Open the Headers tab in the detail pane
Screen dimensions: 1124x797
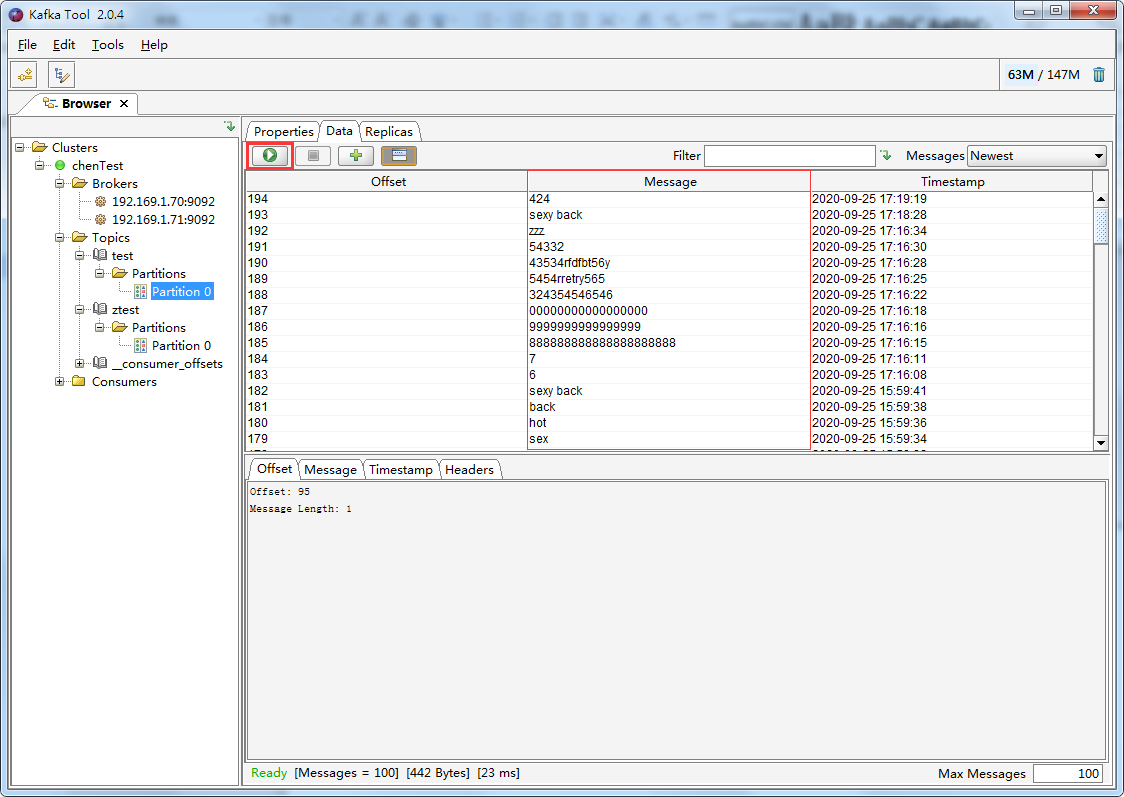click(x=469, y=469)
